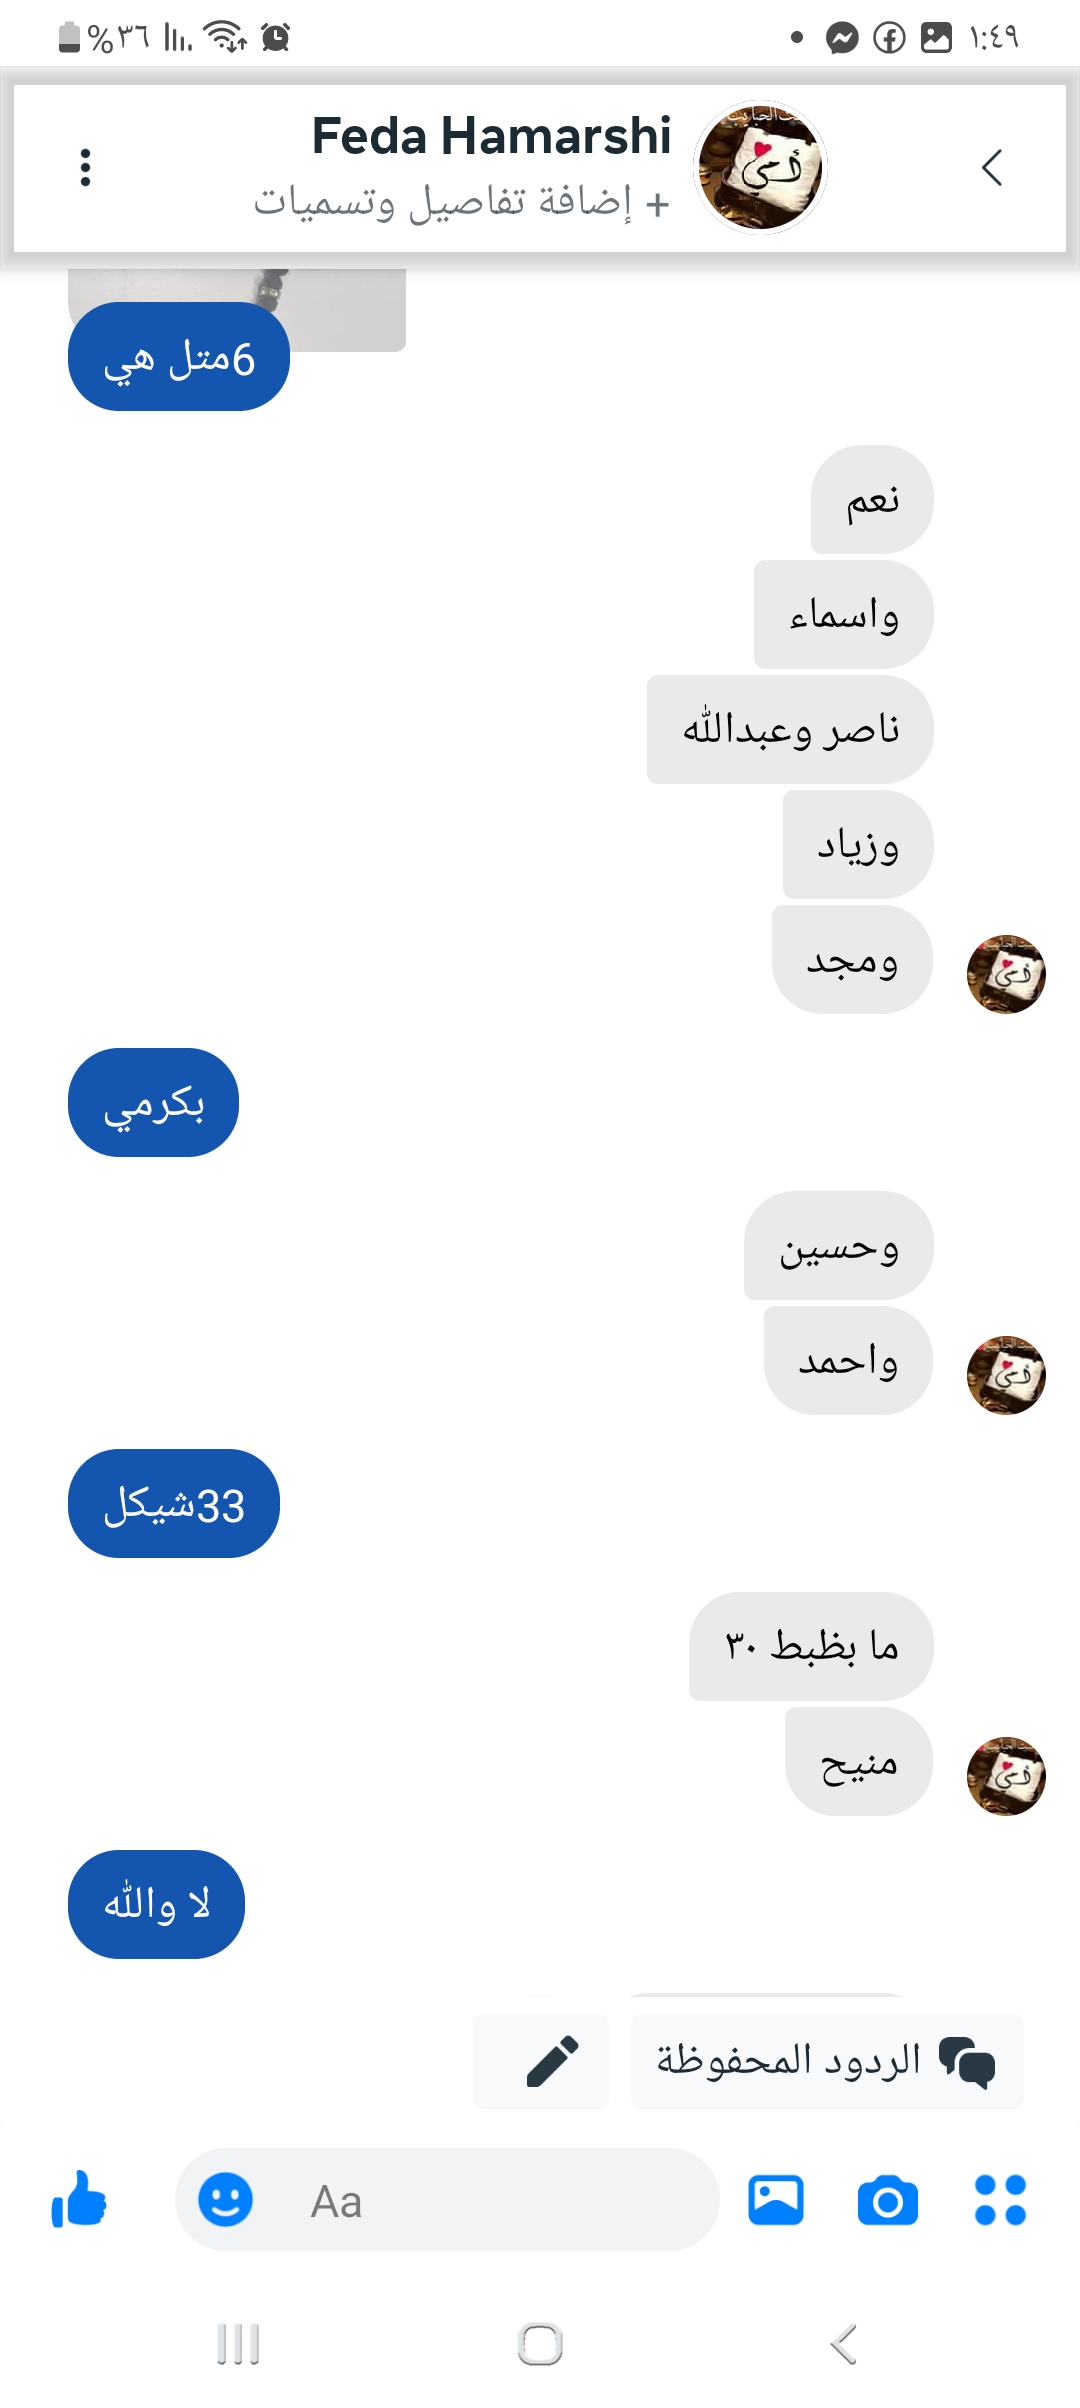Tap the Android home button
This screenshot has width=1080, height=2408.
point(540,2344)
